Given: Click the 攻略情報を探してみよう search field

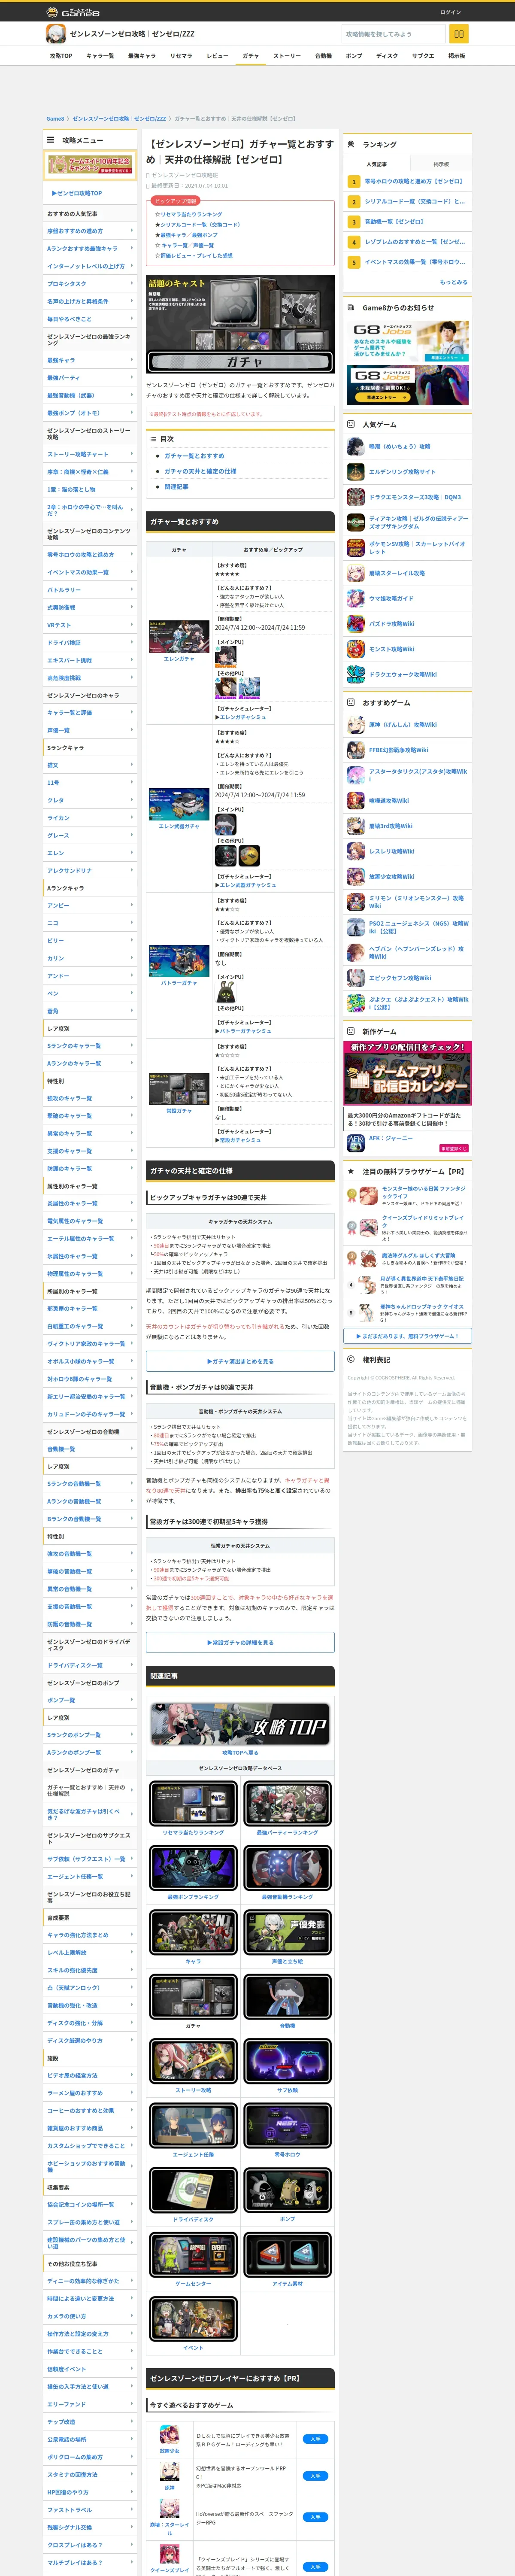Looking at the screenshot, I should click(x=393, y=34).
